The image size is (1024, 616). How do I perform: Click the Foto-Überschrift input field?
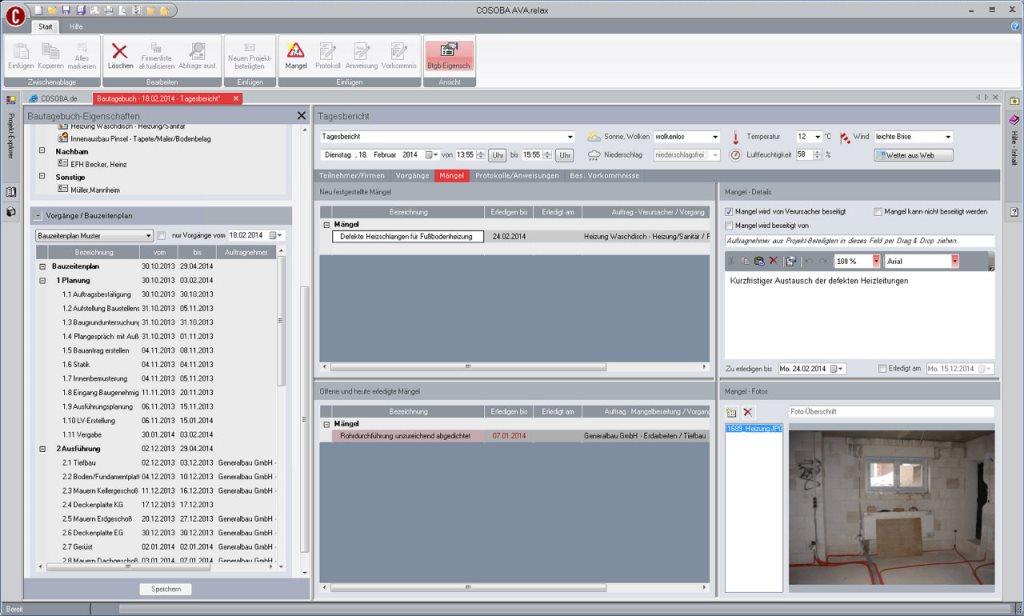(890, 412)
